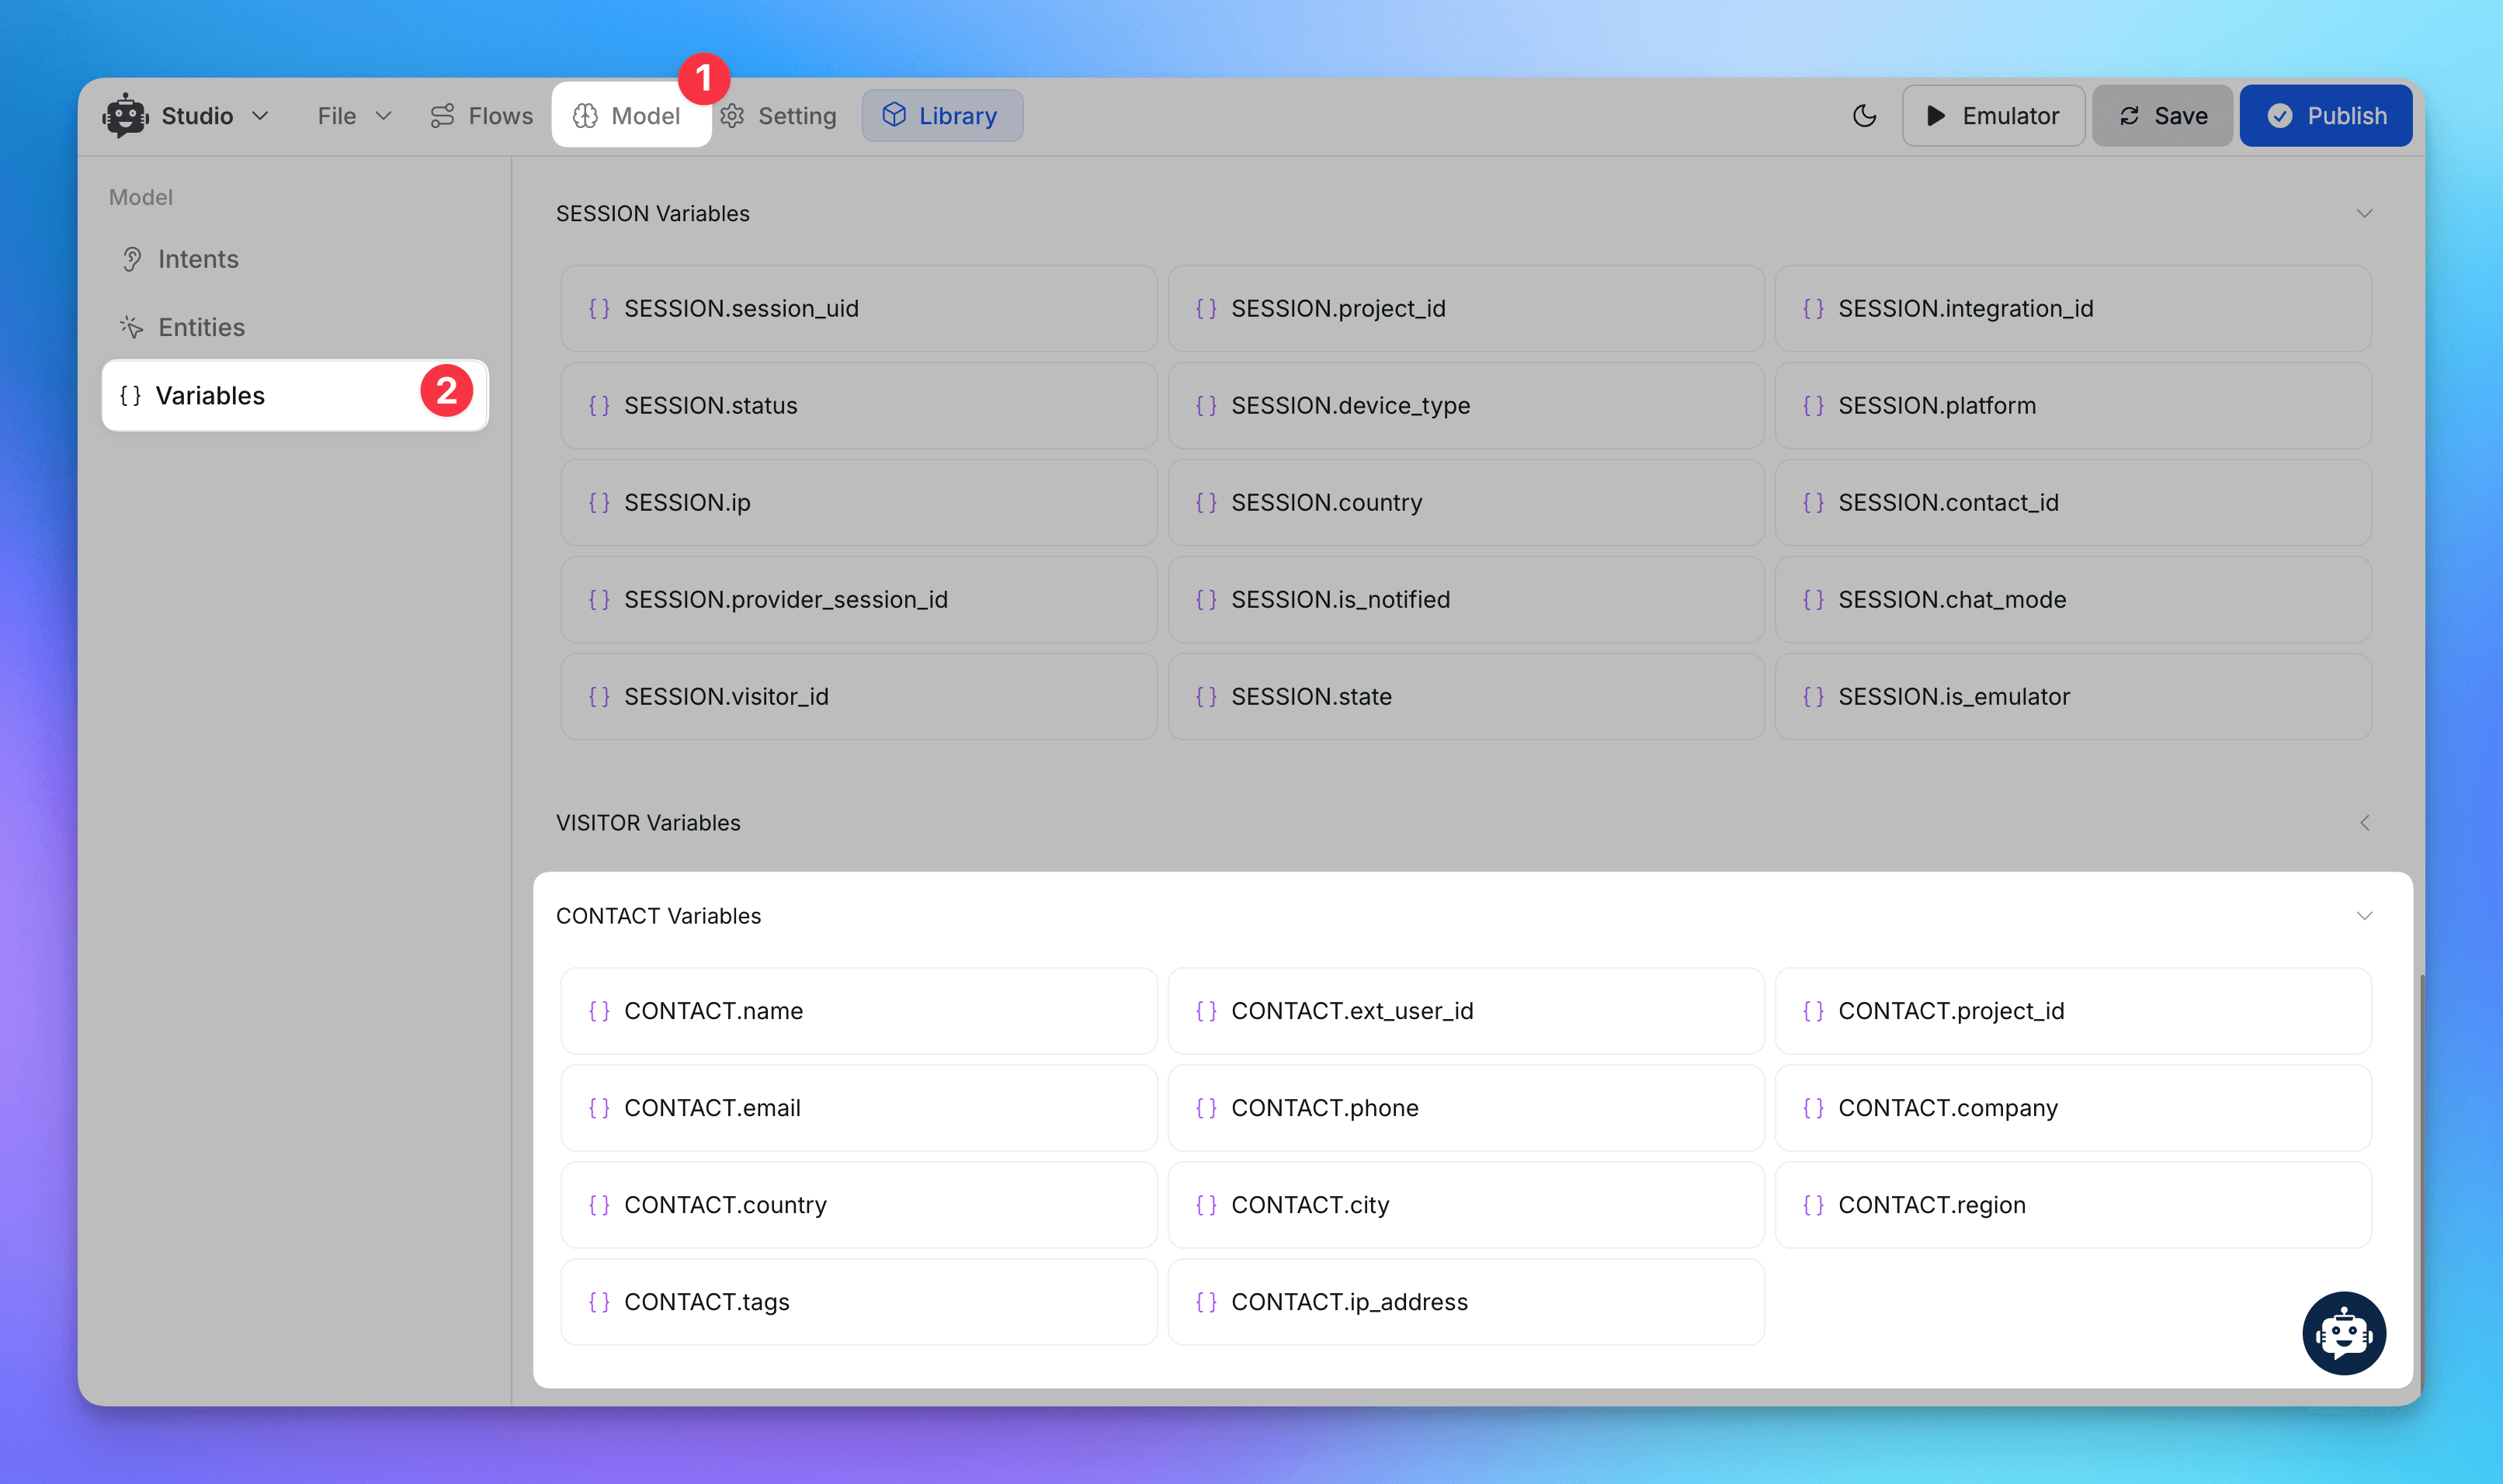Click braces icon beside CONTACT.name
This screenshot has width=2503, height=1484.
point(599,1011)
